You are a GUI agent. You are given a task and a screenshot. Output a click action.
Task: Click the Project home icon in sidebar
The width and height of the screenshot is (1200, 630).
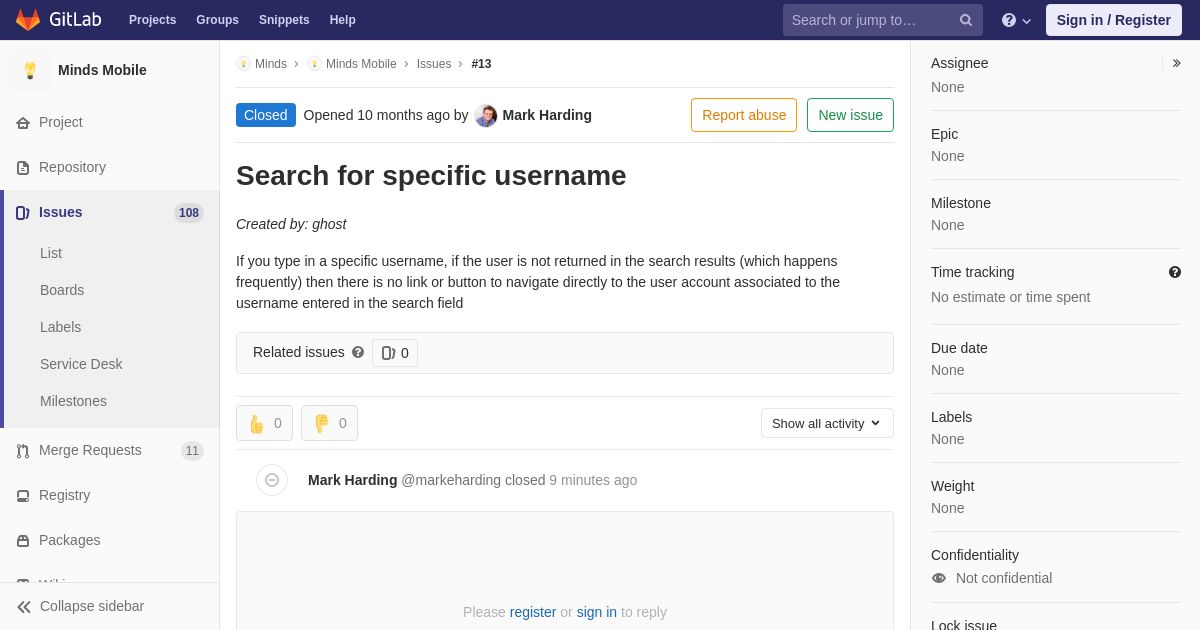[x=23, y=123]
